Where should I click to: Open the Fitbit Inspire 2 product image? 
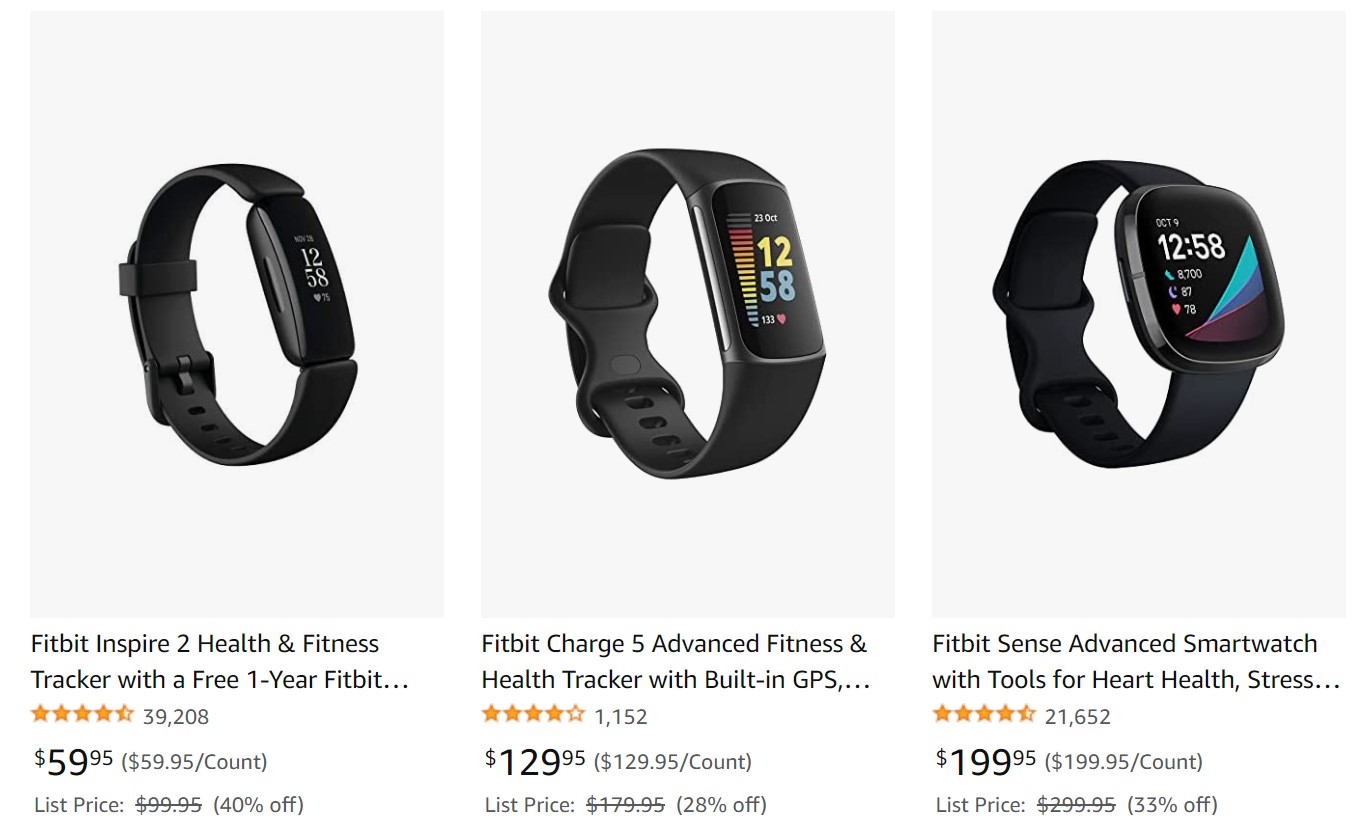coord(237,314)
